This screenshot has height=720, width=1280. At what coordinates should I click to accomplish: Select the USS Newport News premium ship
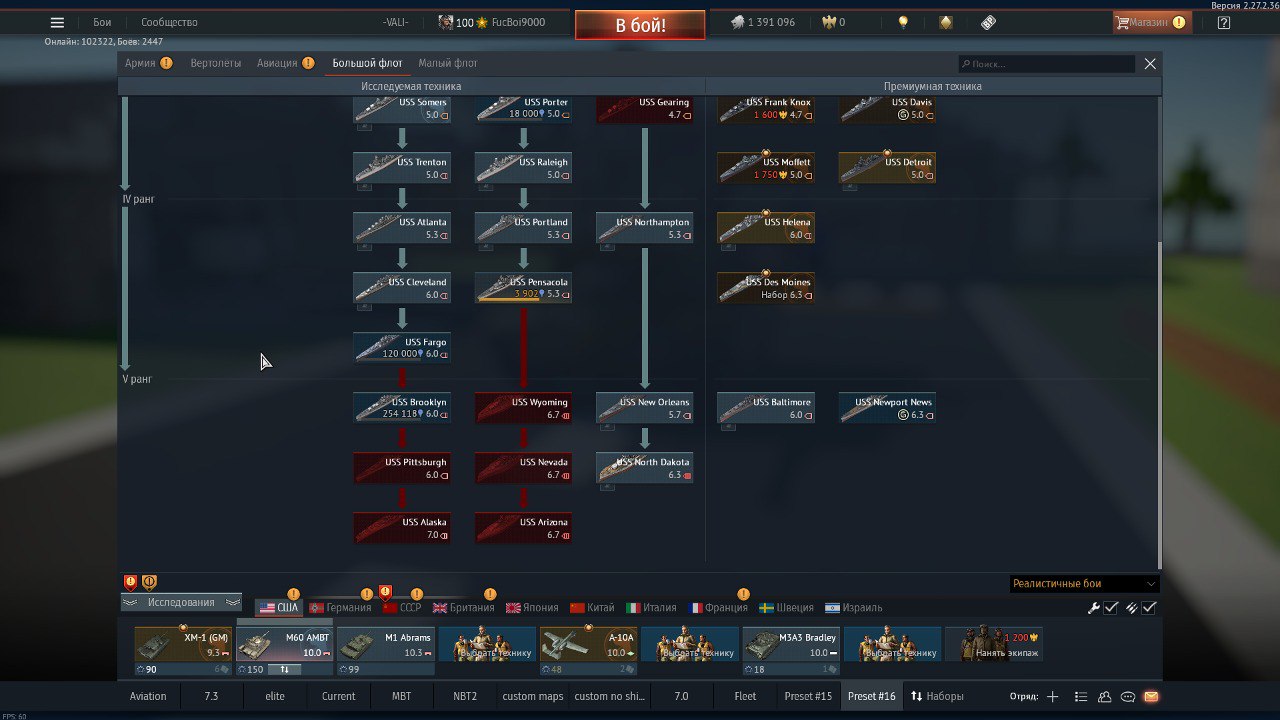pyautogui.click(x=887, y=408)
